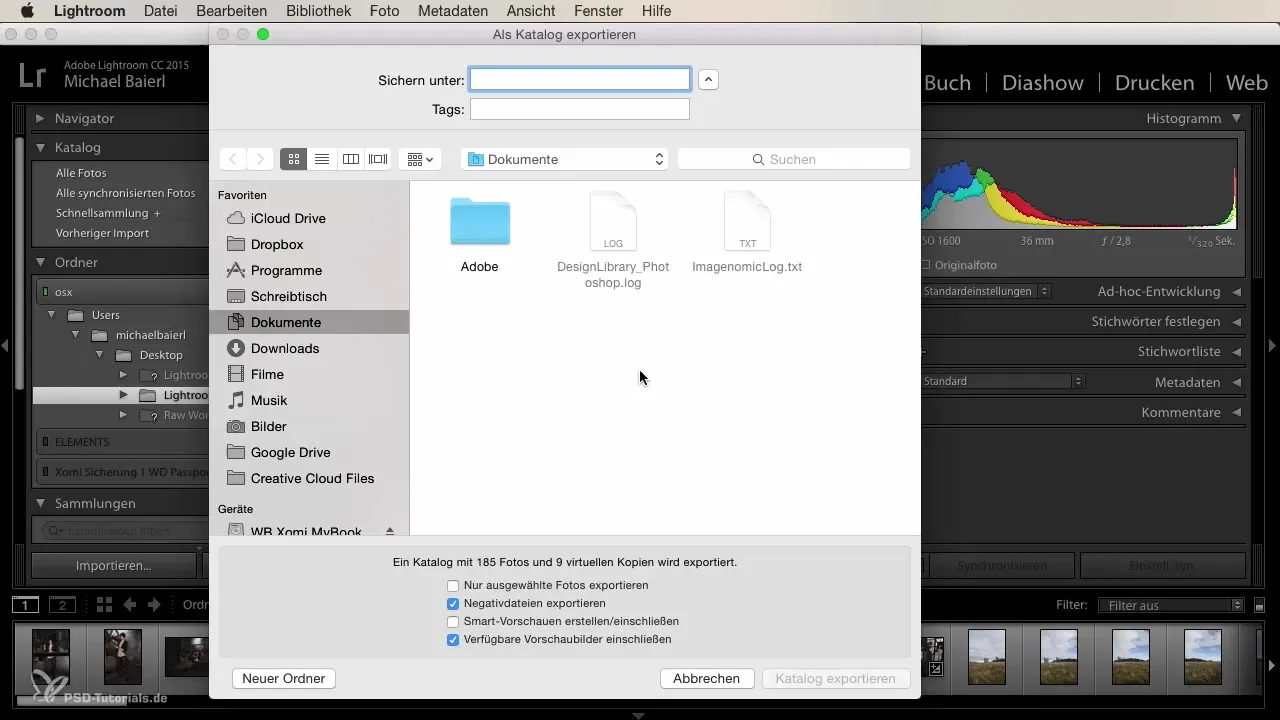Toggle Nur ausgewählte Fotos exportieren

(x=453, y=585)
